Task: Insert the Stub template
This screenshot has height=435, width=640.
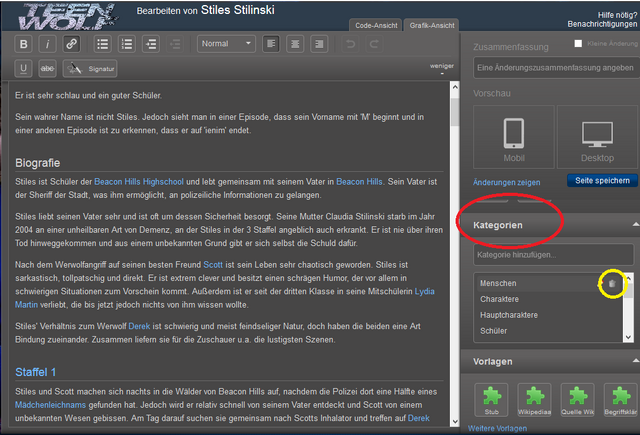Action: coord(491,400)
